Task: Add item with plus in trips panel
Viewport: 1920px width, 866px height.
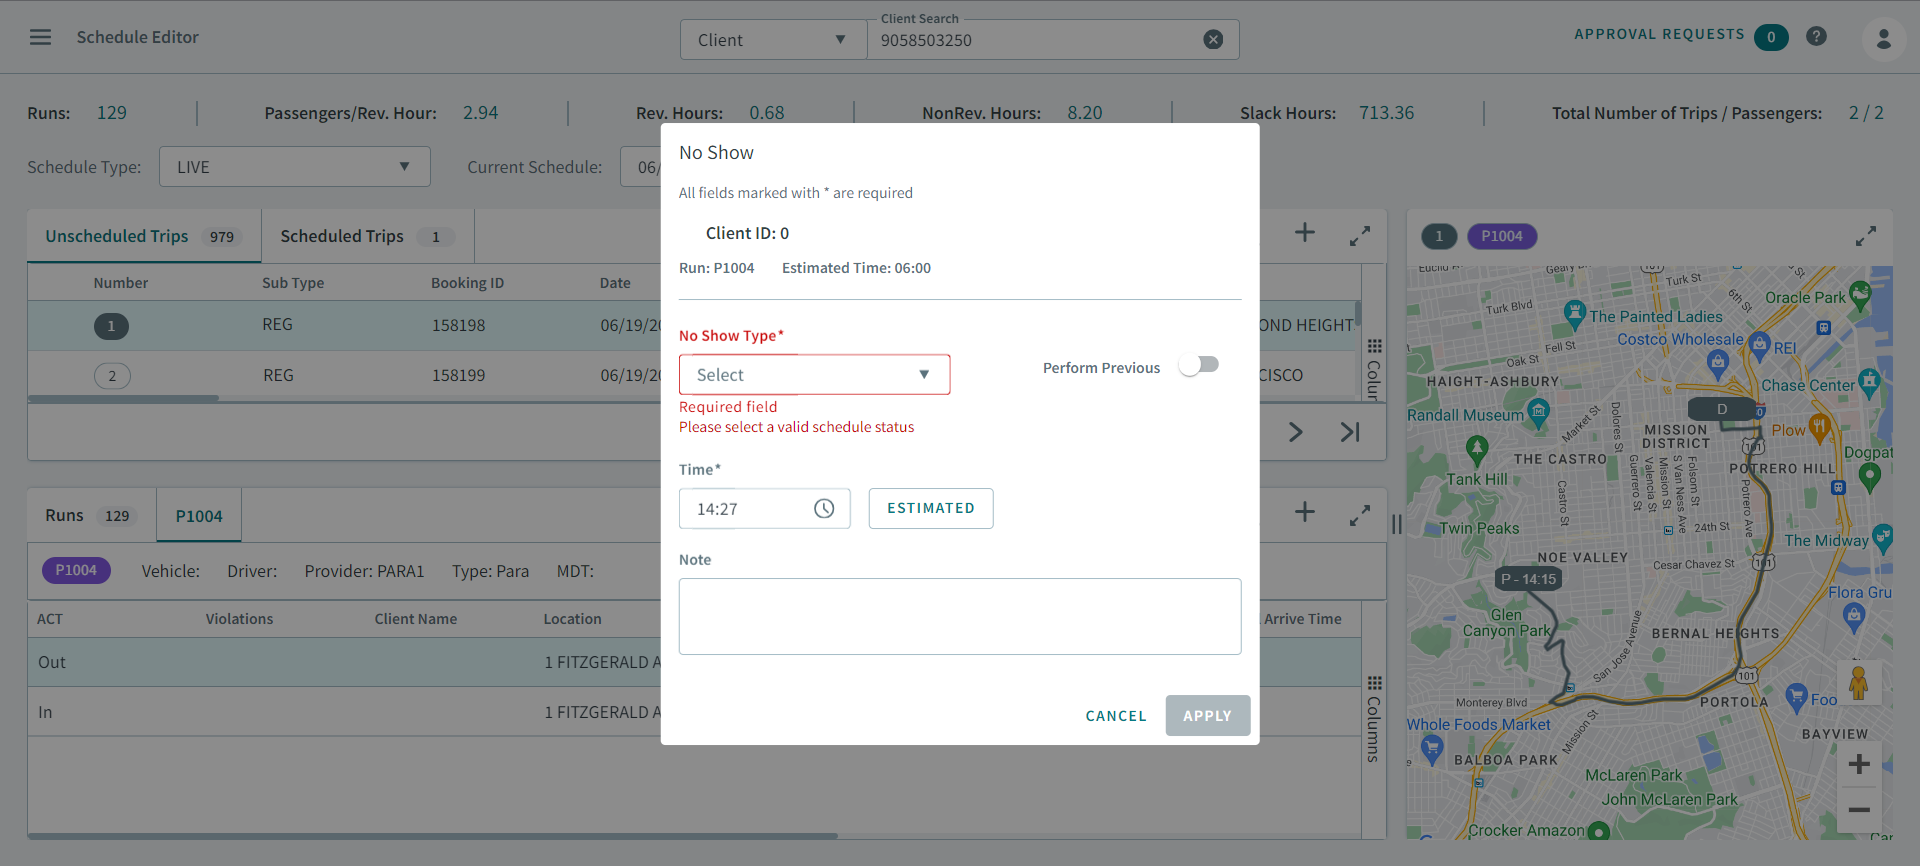Action: 1305,233
